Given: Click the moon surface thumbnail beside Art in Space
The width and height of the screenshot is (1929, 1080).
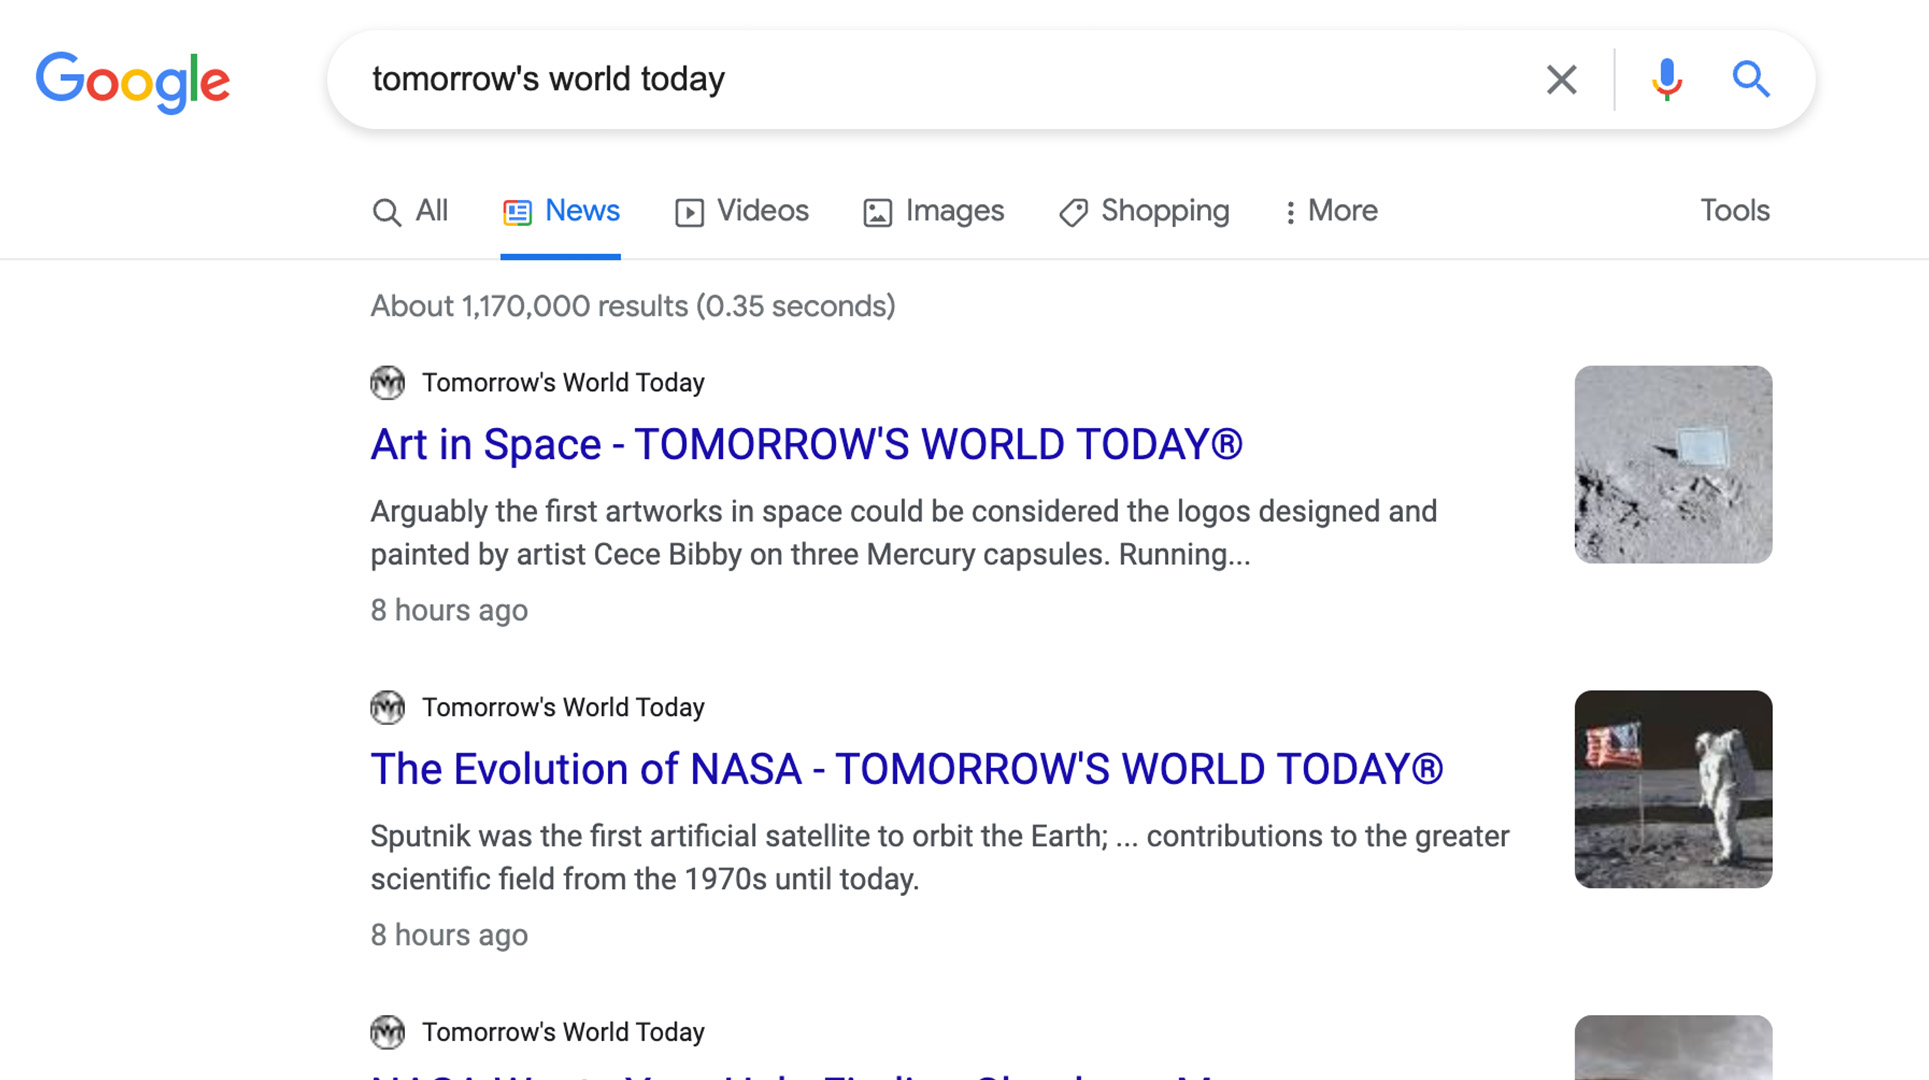Looking at the screenshot, I should [1673, 464].
